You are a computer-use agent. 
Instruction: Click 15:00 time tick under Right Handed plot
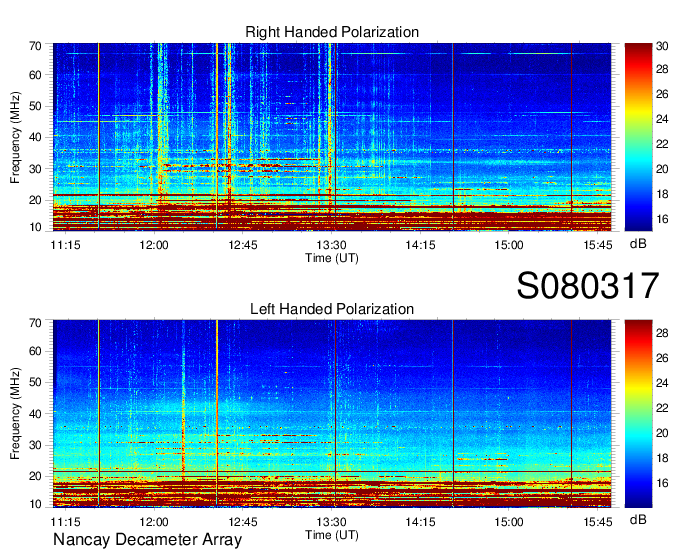pos(509,245)
